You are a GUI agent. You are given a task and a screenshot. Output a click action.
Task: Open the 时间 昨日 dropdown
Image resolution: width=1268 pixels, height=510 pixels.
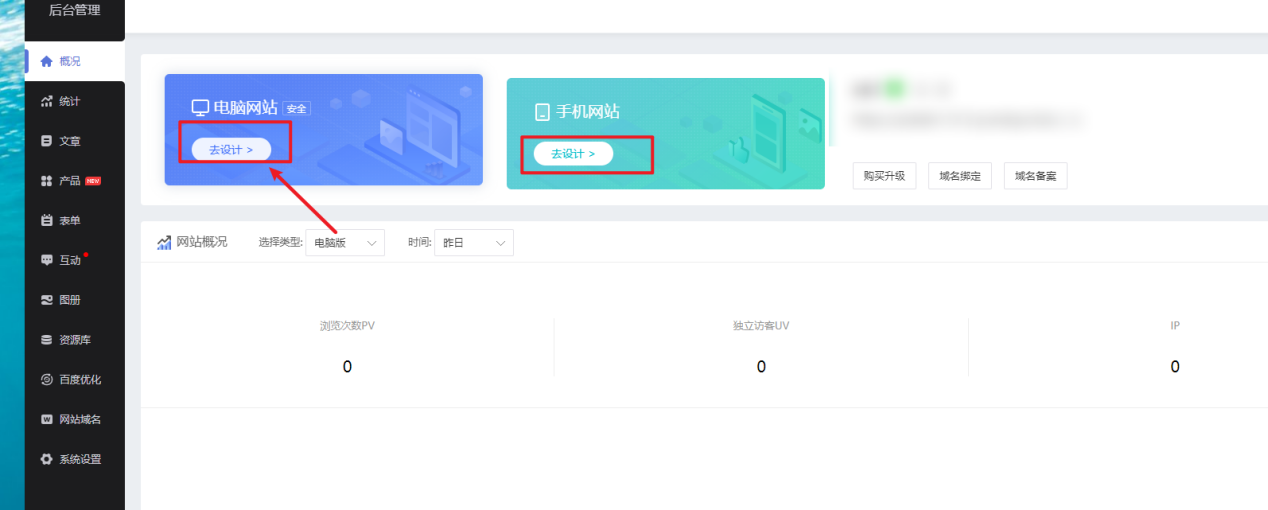coord(474,242)
